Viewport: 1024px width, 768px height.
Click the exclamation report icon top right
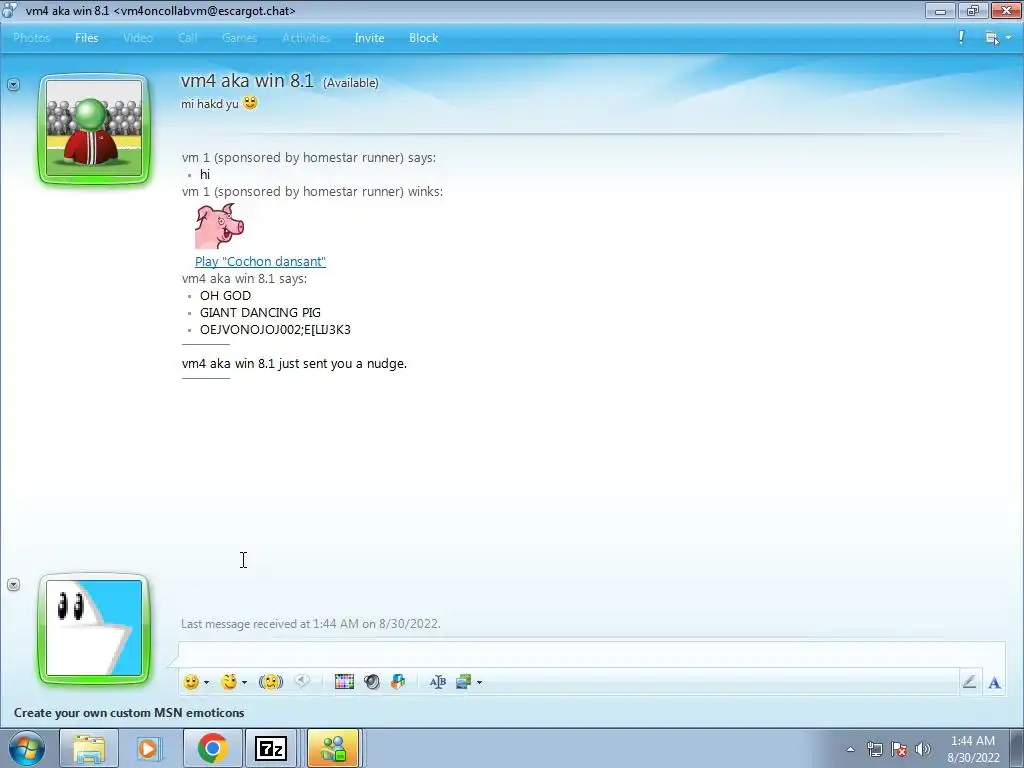pos(961,37)
